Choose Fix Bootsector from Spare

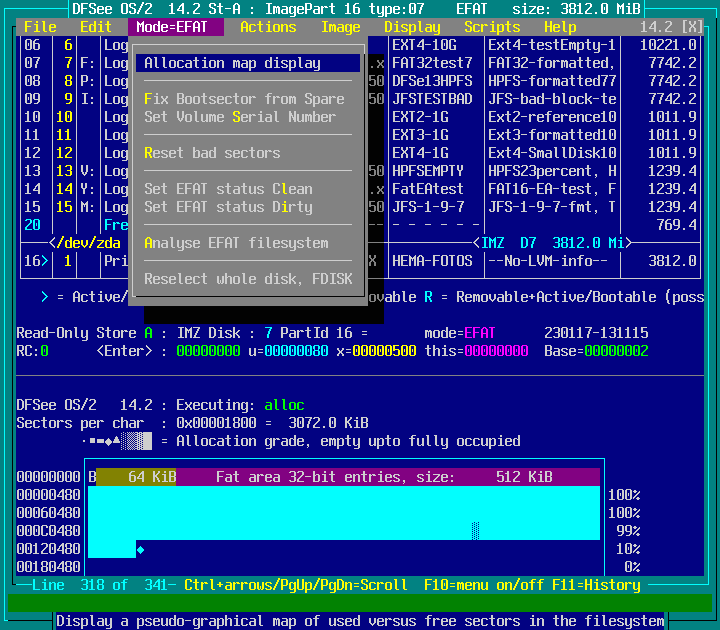[244, 99]
